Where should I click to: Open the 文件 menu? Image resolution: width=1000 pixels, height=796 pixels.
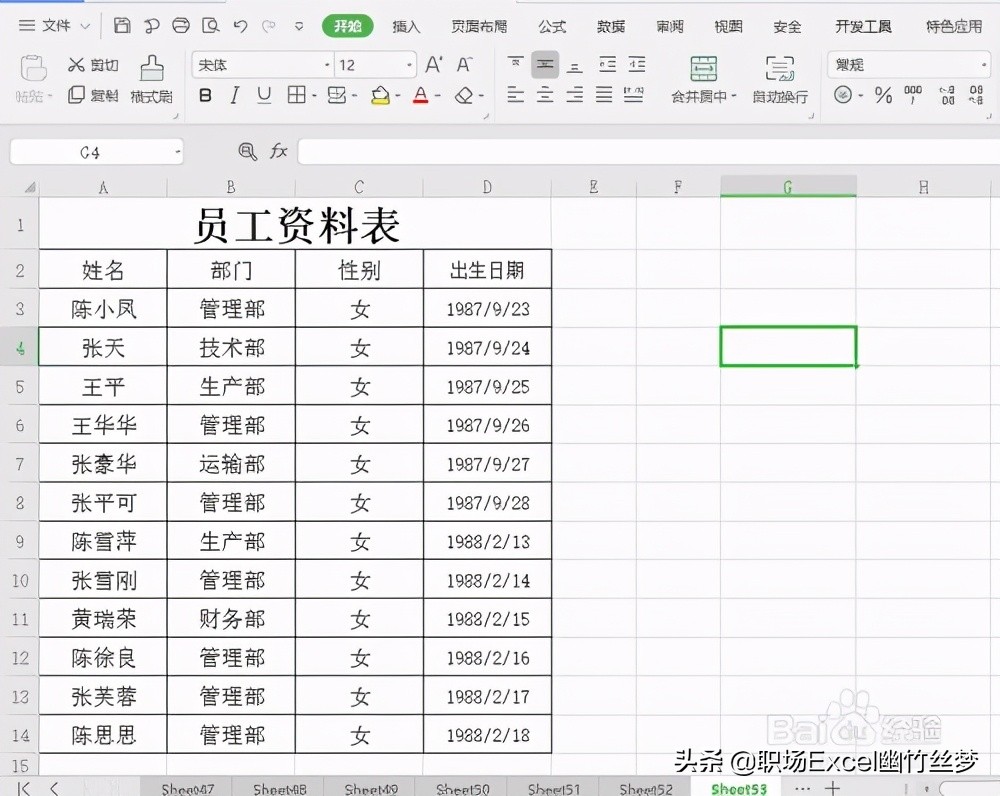pos(55,26)
